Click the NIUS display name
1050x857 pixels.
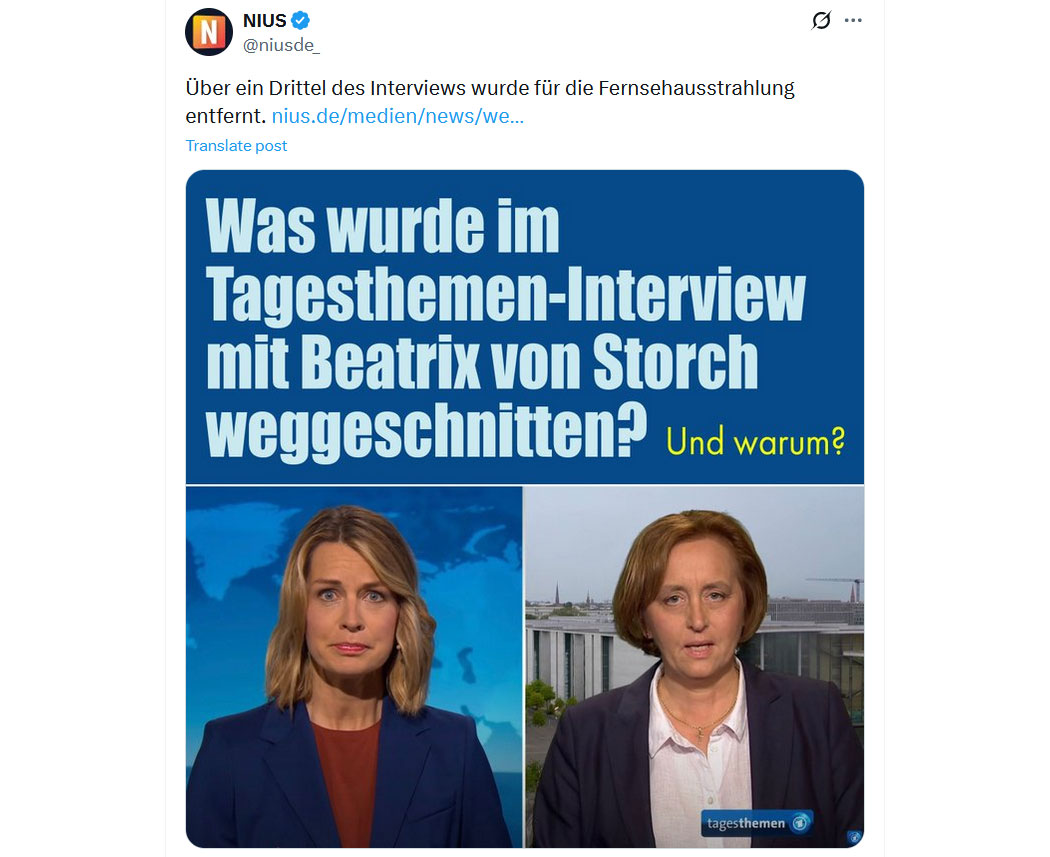coord(265,21)
